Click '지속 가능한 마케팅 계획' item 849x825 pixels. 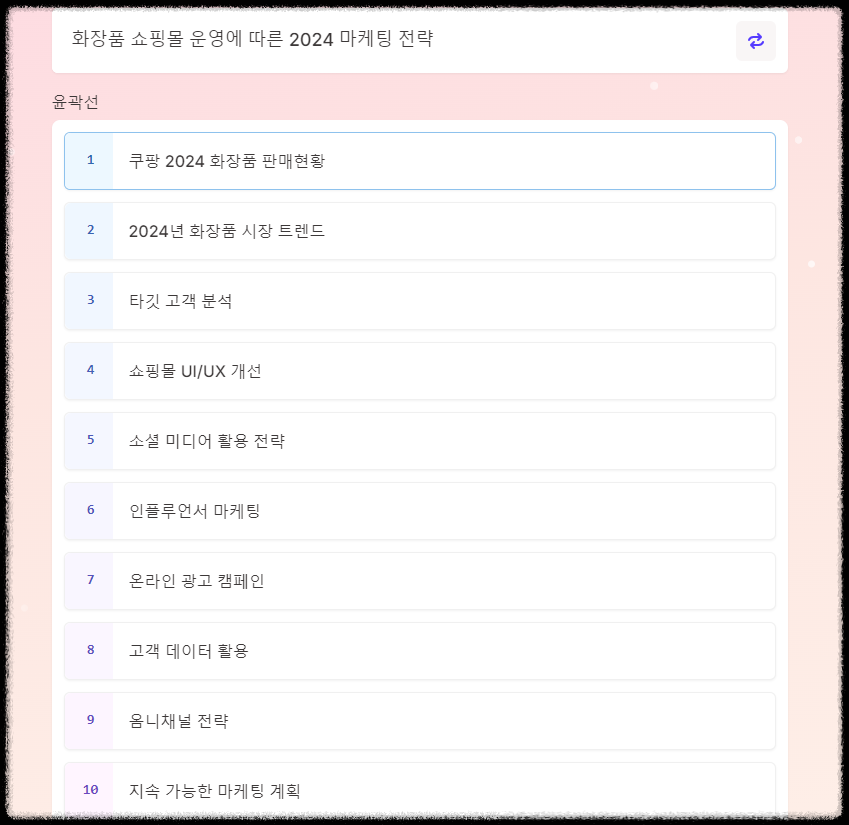[x=420, y=790]
